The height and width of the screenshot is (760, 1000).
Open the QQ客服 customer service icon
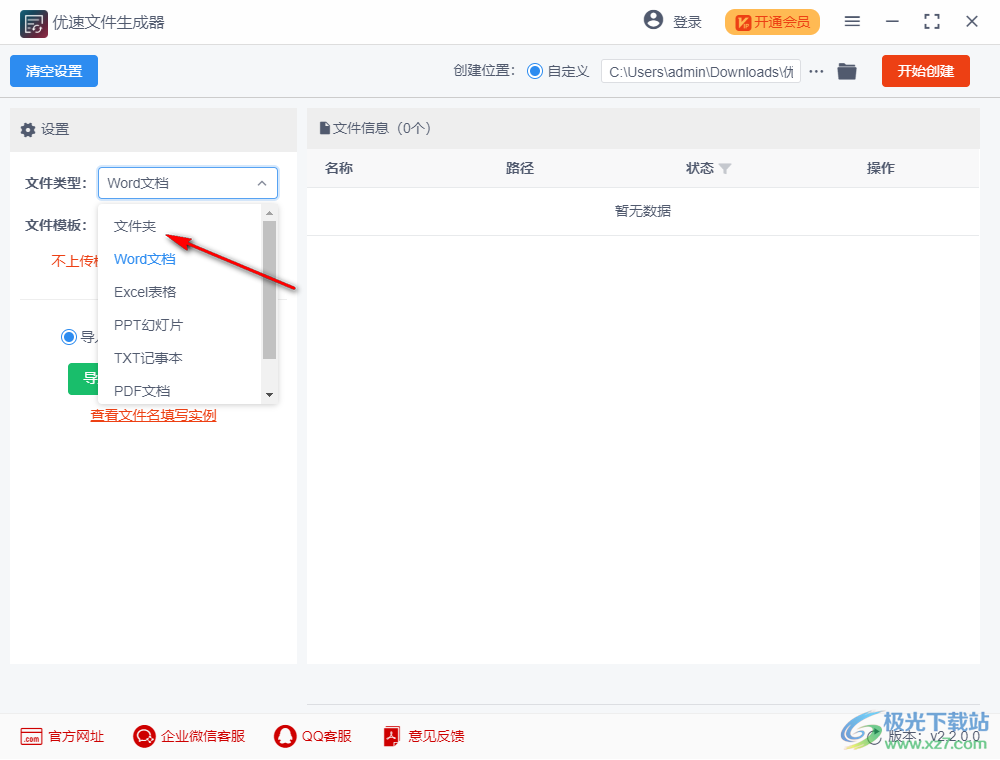[284, 736]
